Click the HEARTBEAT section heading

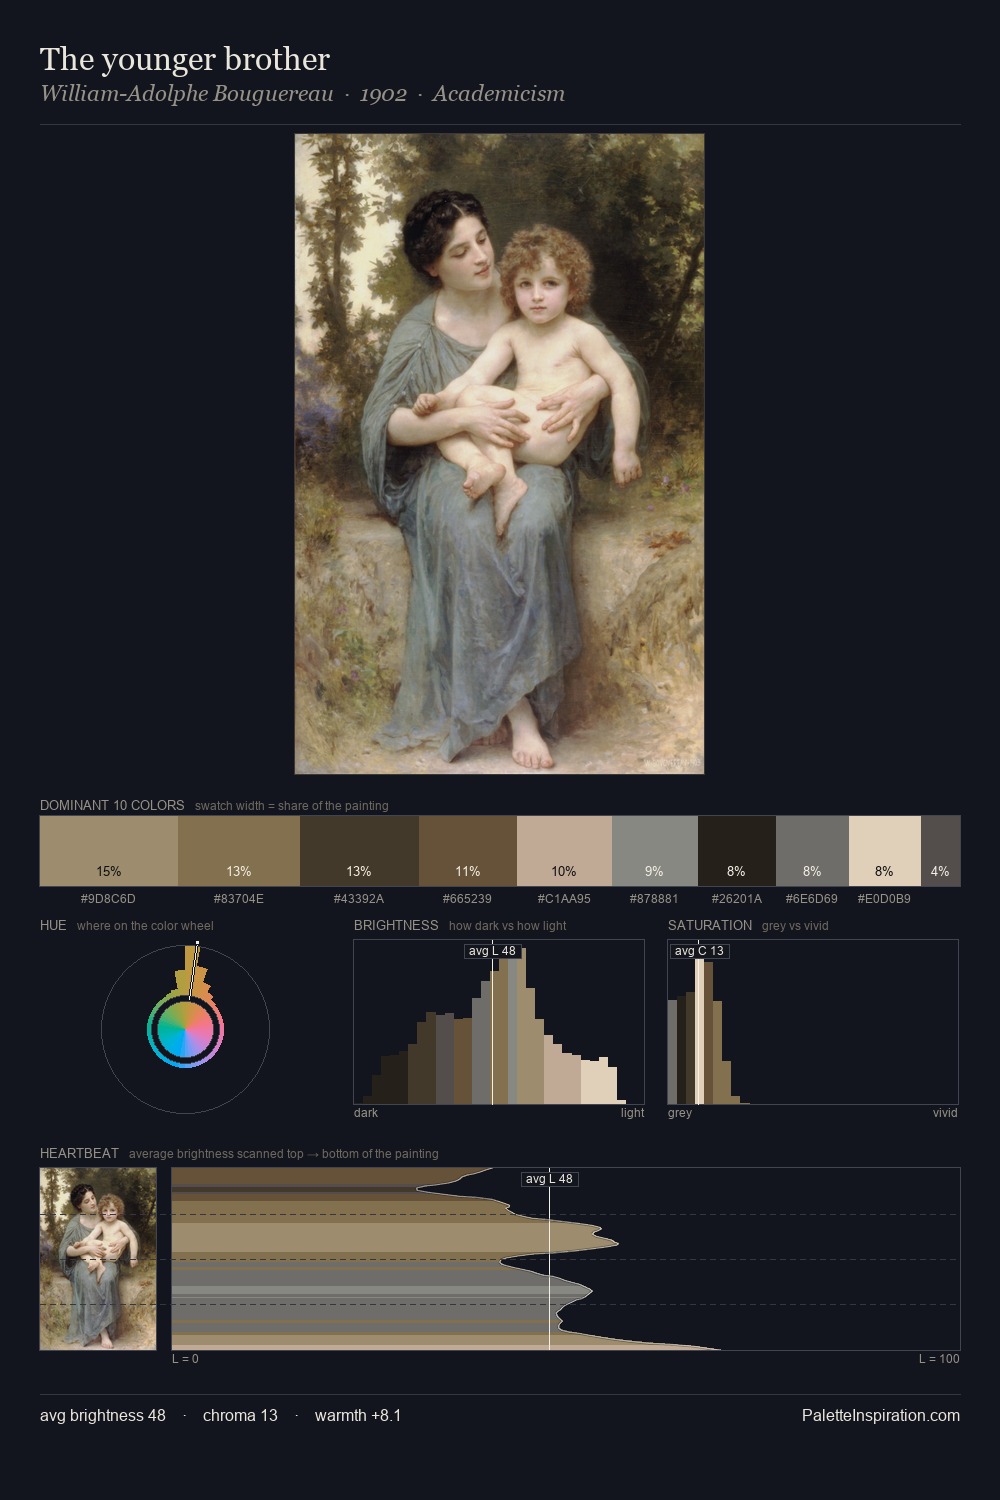(79, 1153)
